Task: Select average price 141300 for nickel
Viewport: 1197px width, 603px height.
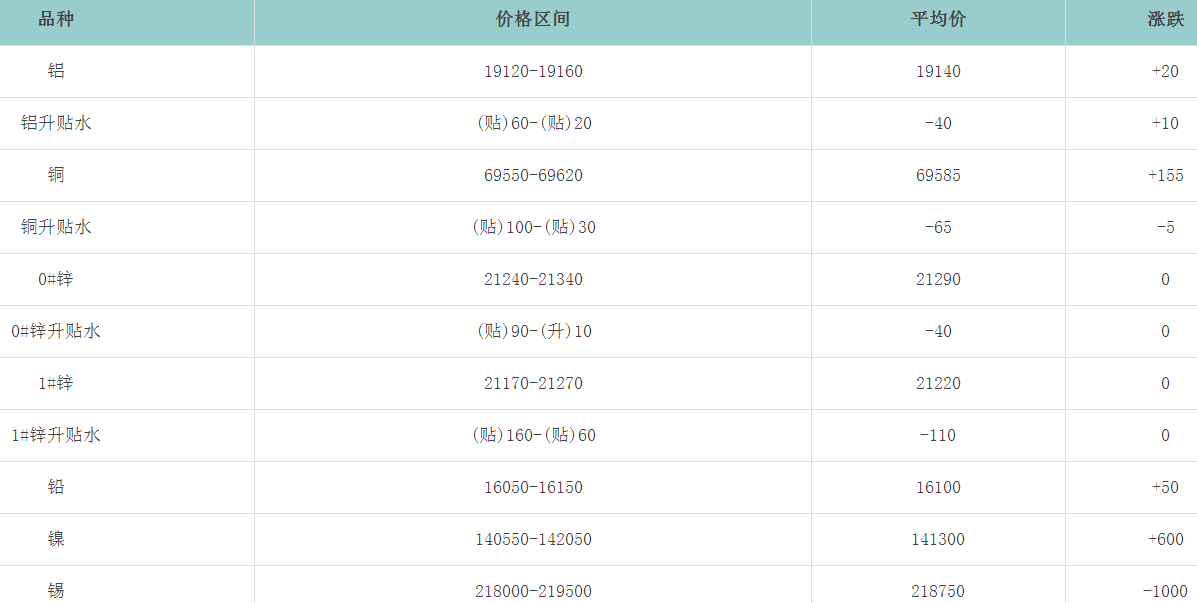Action: click(938, 540)
